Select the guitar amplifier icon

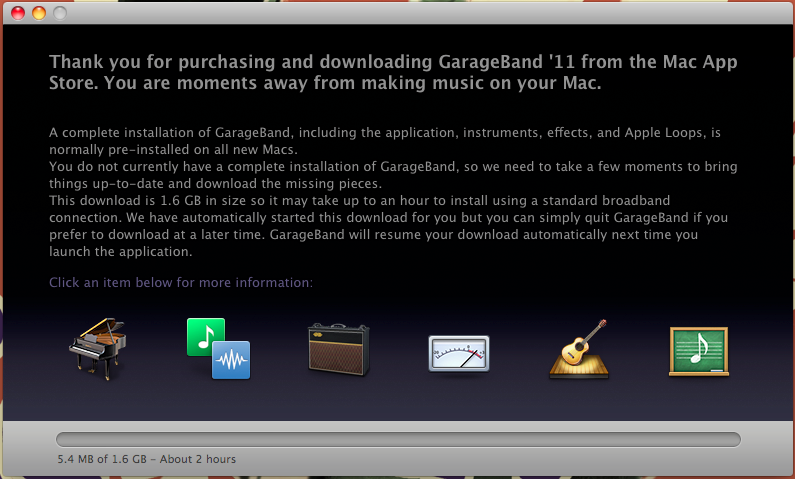339,350
